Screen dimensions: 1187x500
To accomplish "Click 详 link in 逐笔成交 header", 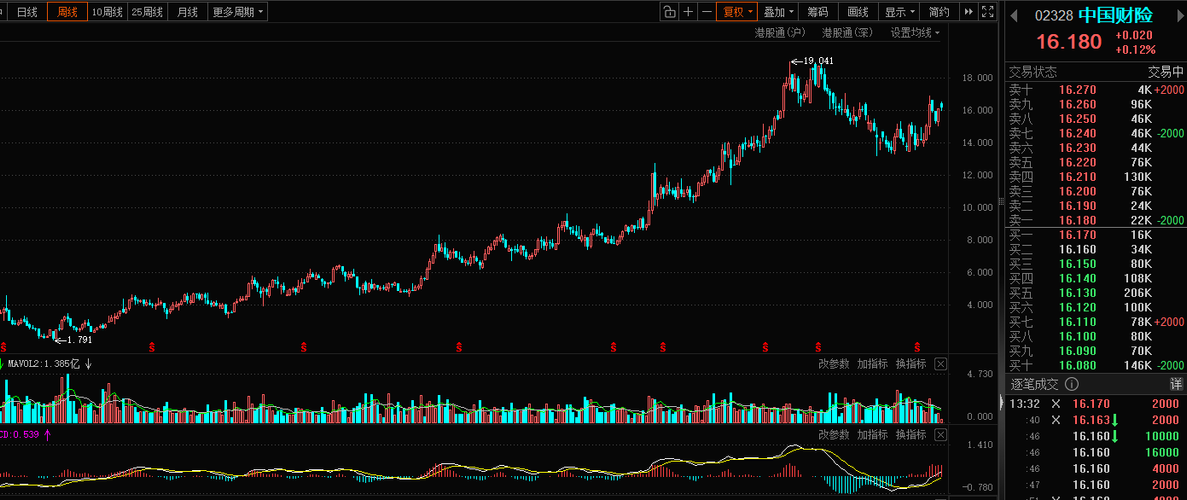I will 1176,385.
